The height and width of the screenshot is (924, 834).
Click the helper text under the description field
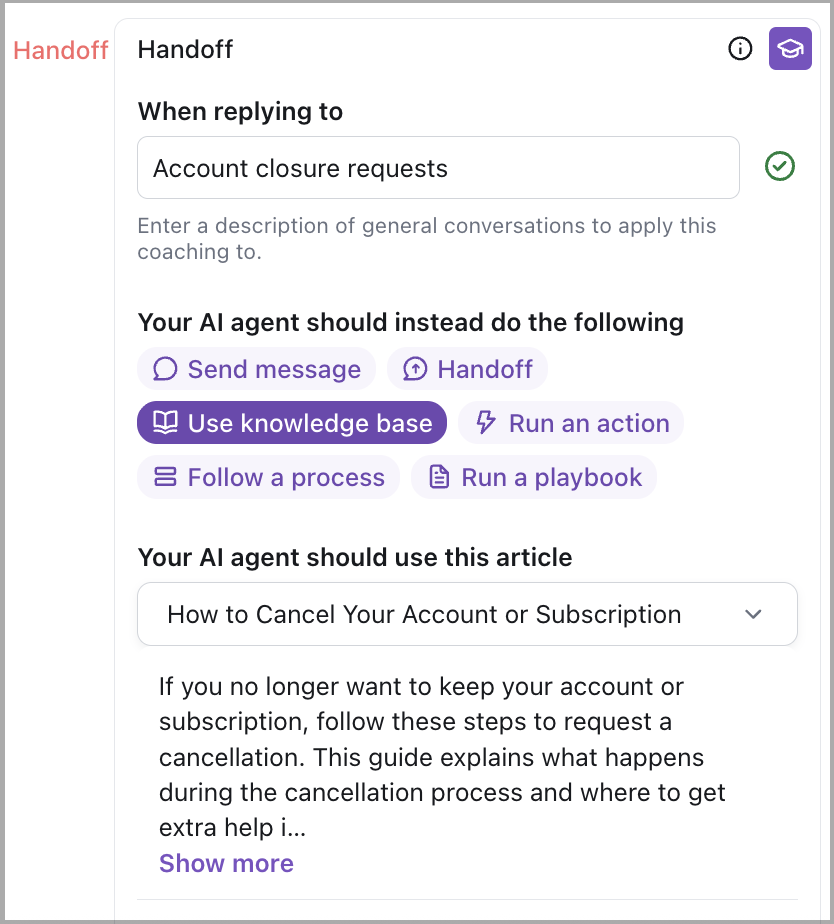(427, 238)
